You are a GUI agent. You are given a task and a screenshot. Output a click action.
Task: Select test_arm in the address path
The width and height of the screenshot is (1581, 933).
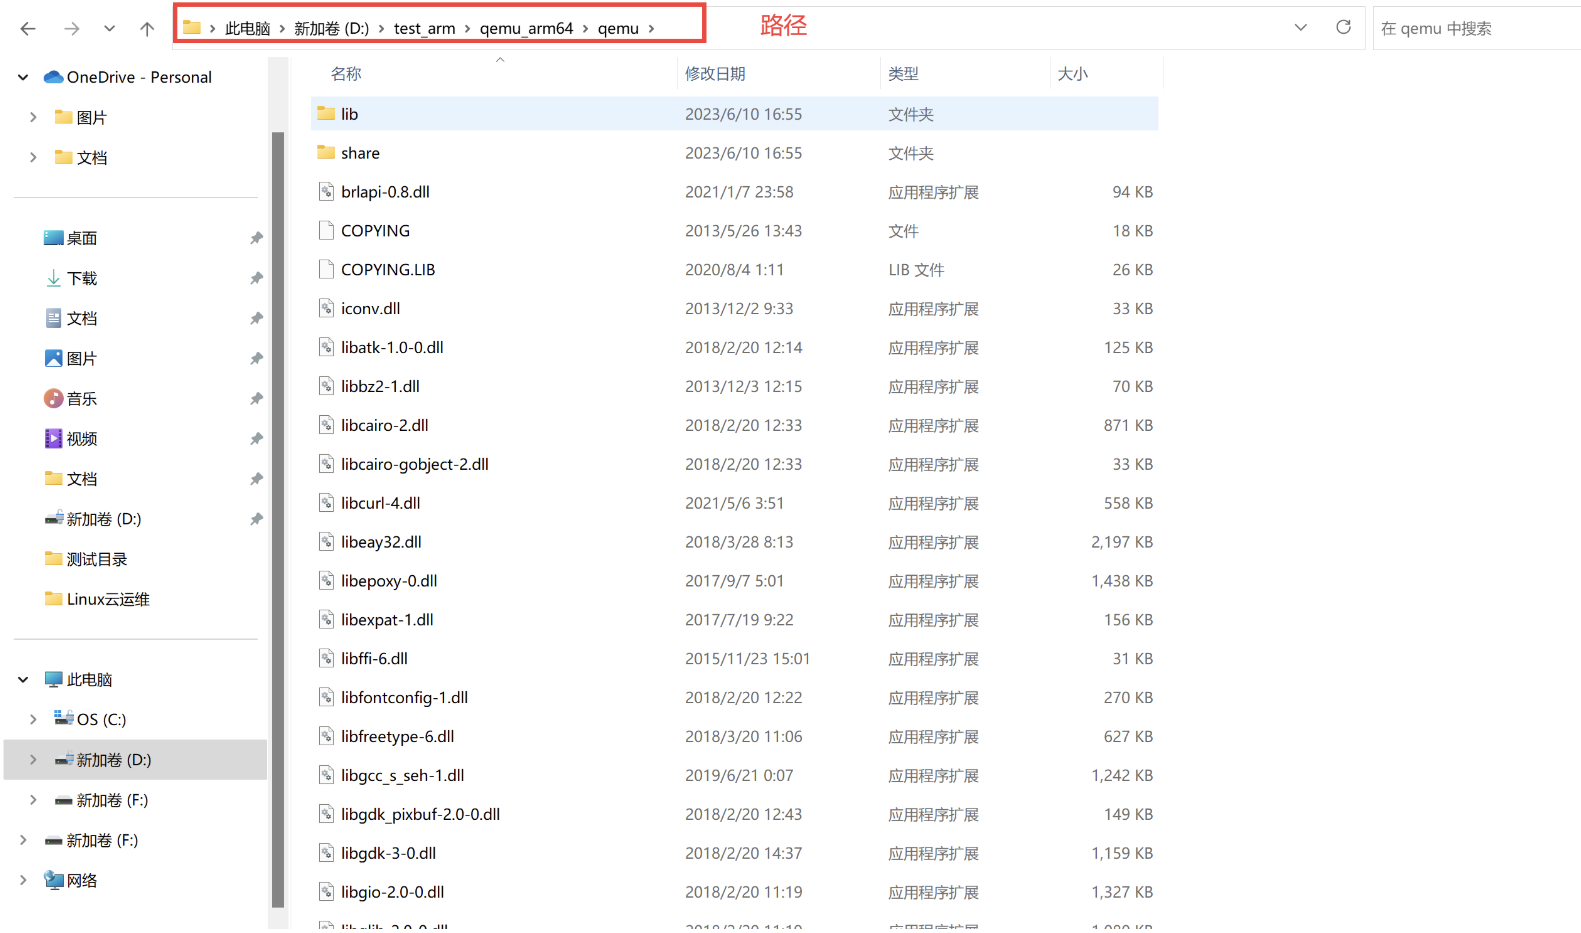click(x=424, y=28)
